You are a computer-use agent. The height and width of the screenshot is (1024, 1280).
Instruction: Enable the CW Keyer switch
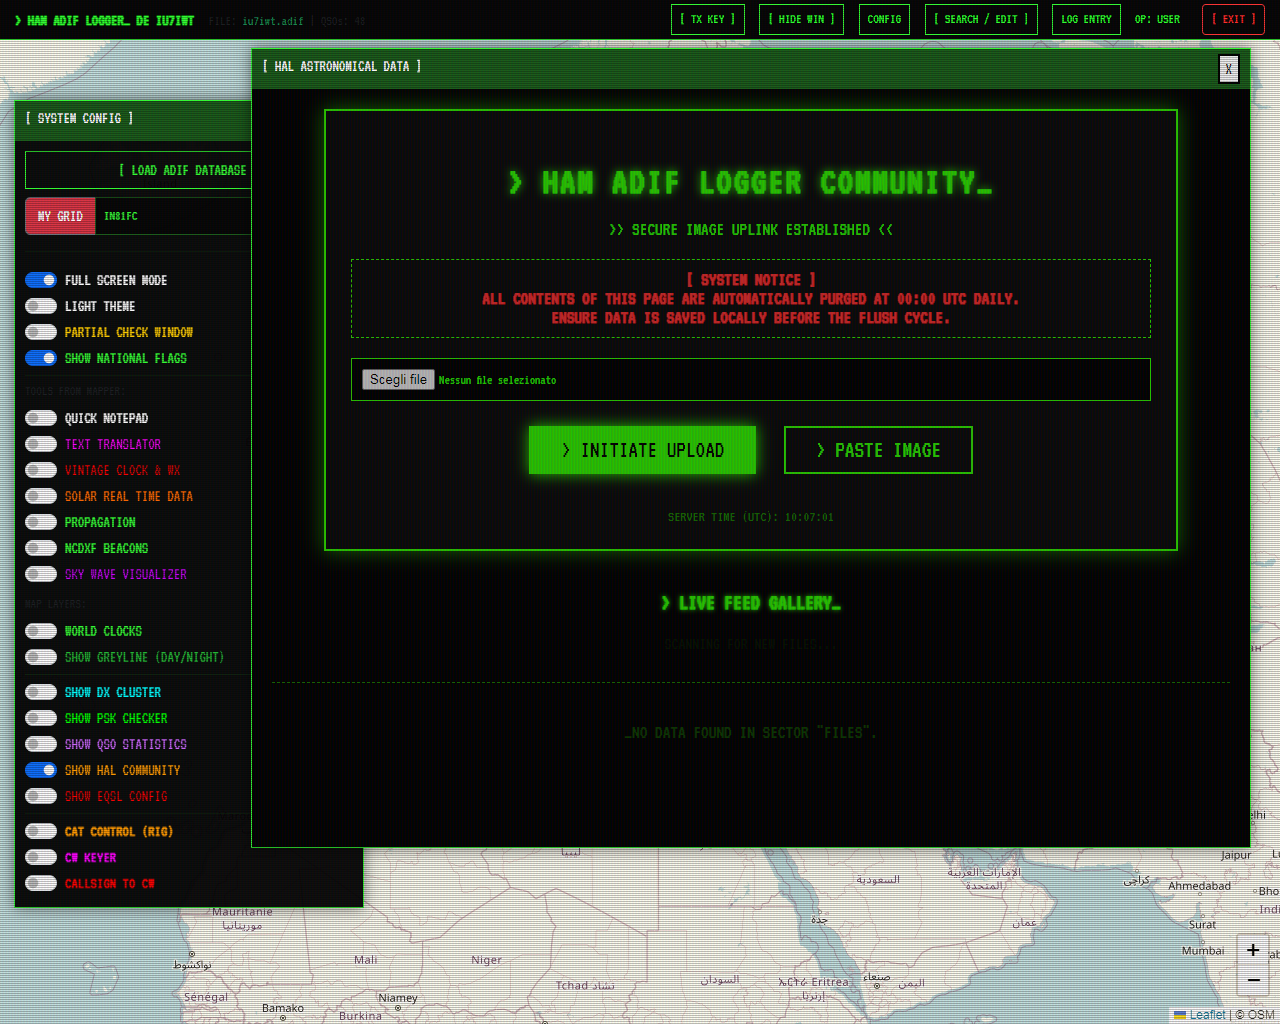[41, 857]
